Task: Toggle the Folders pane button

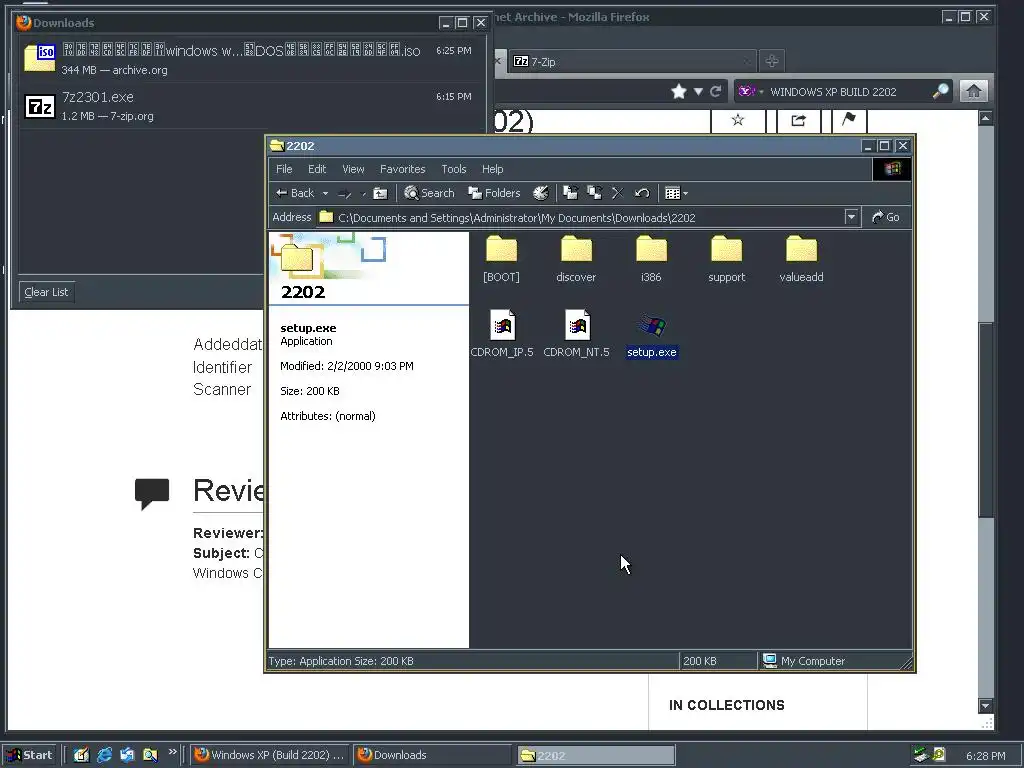Action: (494, 193)
